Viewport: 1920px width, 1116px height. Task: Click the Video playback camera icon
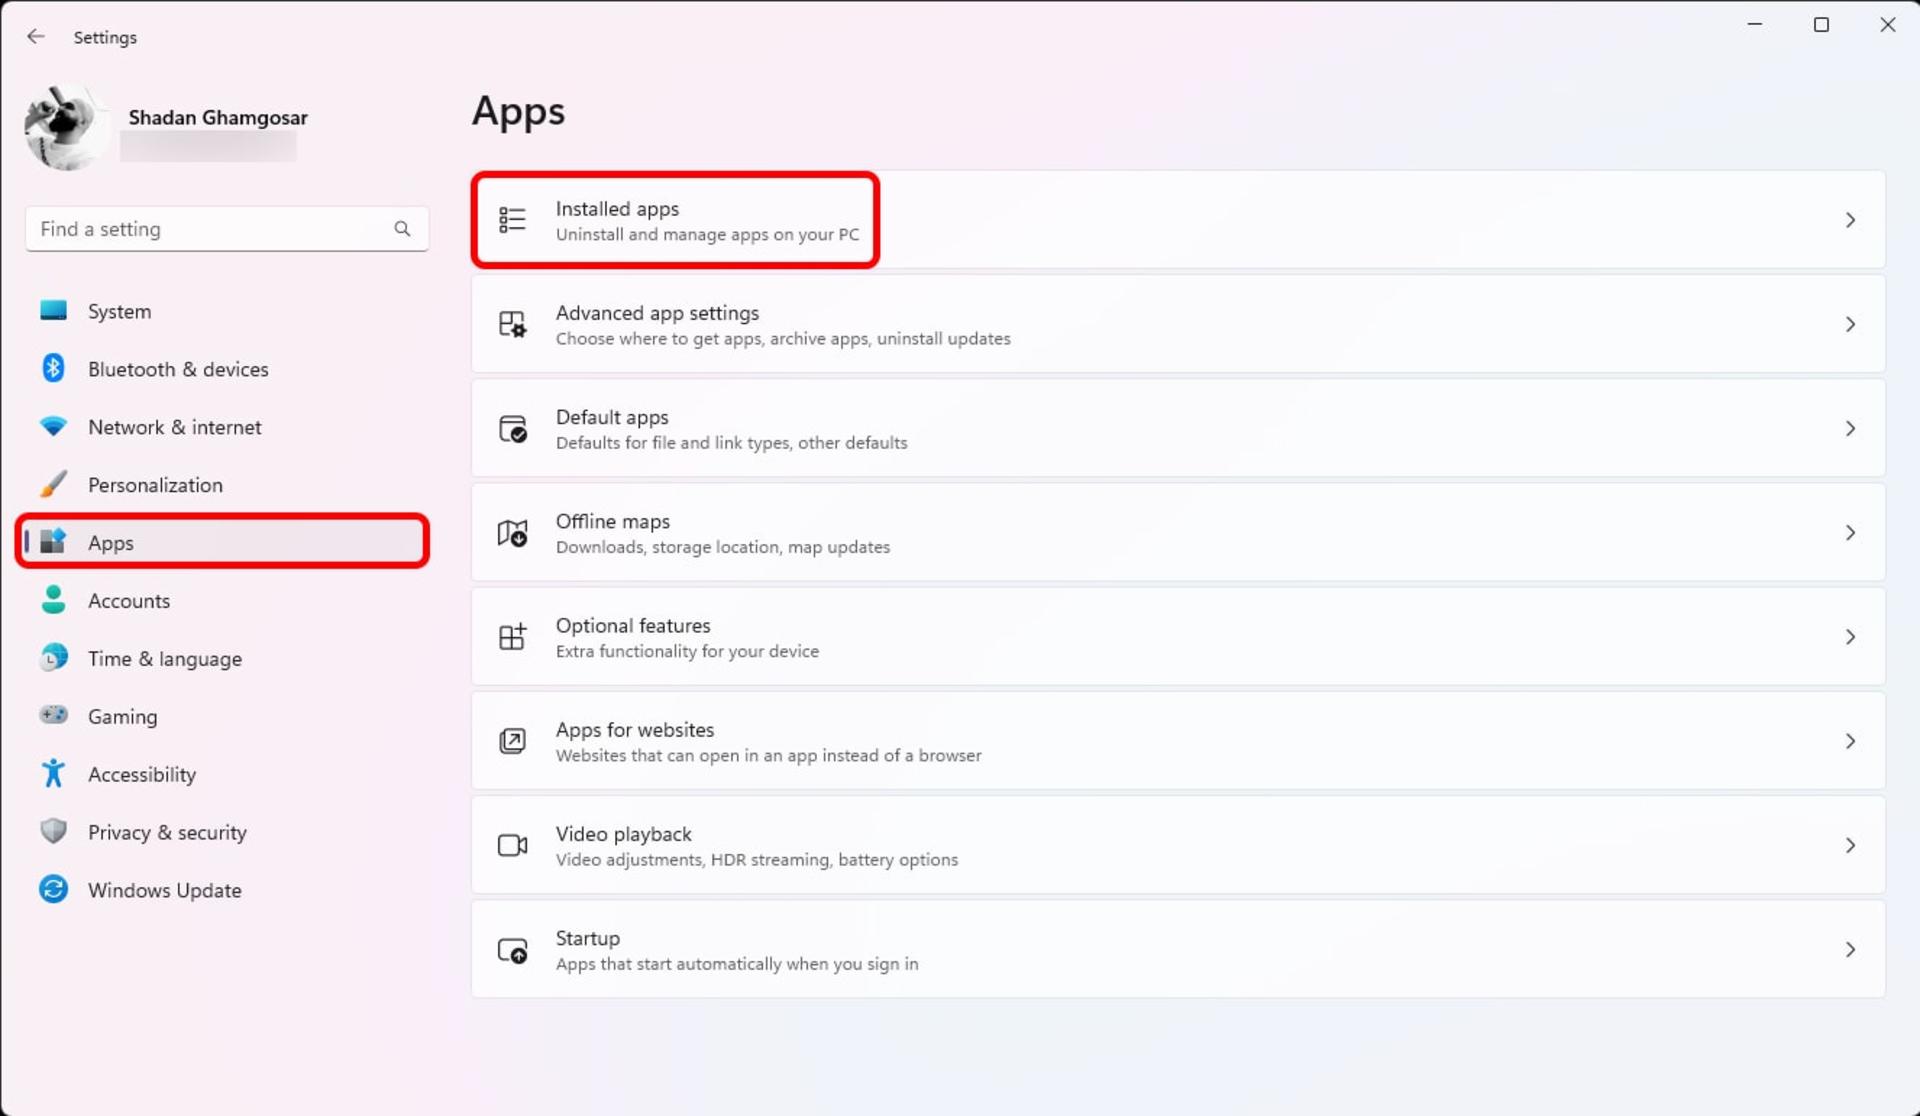pos(512,845)
